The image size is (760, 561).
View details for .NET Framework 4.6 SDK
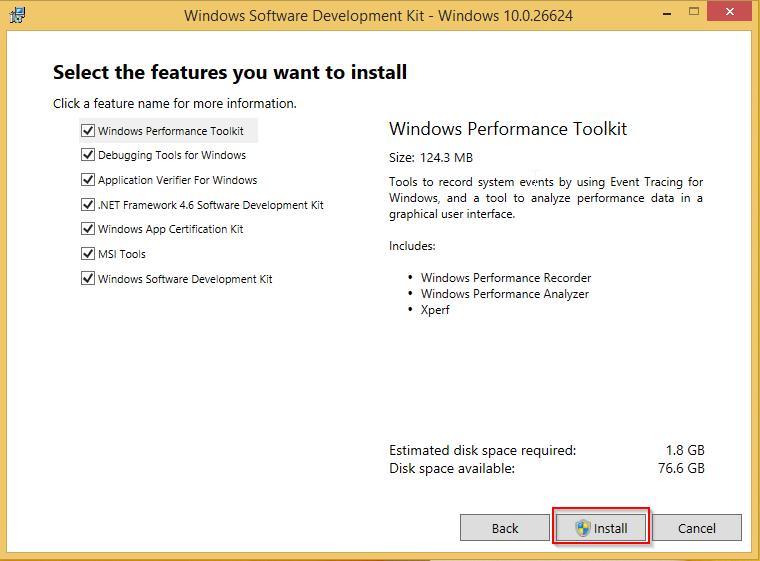[210, 205]
